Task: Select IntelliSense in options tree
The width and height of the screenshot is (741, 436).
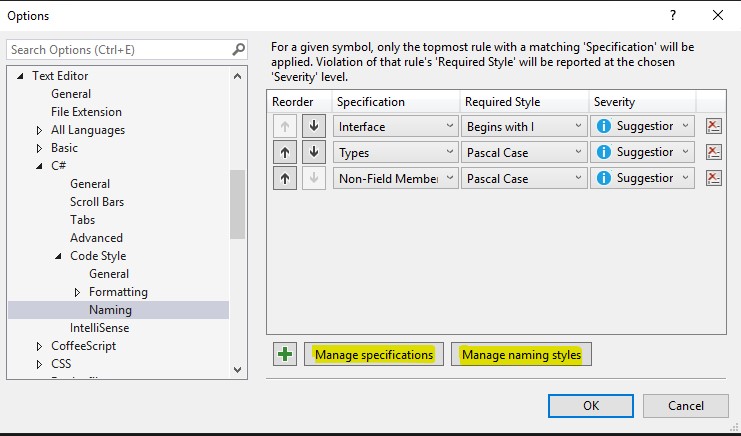Action: click(x=97, y=328)
